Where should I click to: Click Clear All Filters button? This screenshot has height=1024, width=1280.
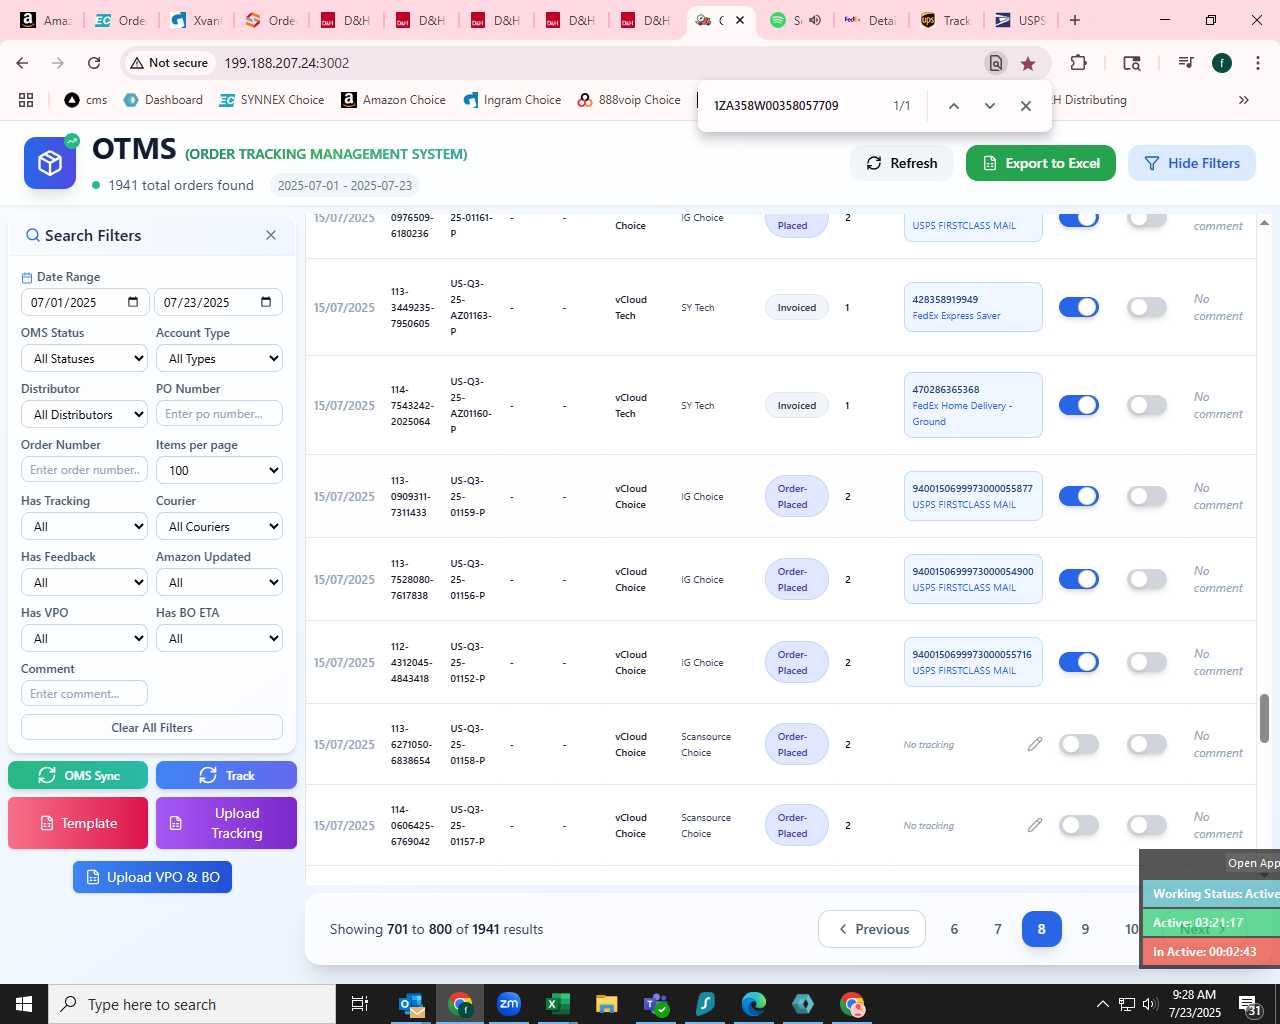point(152,727)
